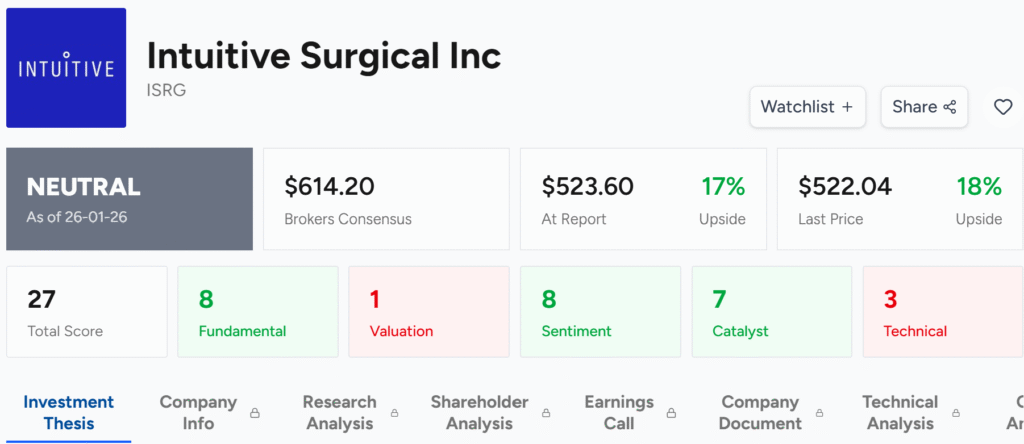This screenshot has width=1024, height=444.
Task: Open the Sentiment score card
Action: [600, 312]
